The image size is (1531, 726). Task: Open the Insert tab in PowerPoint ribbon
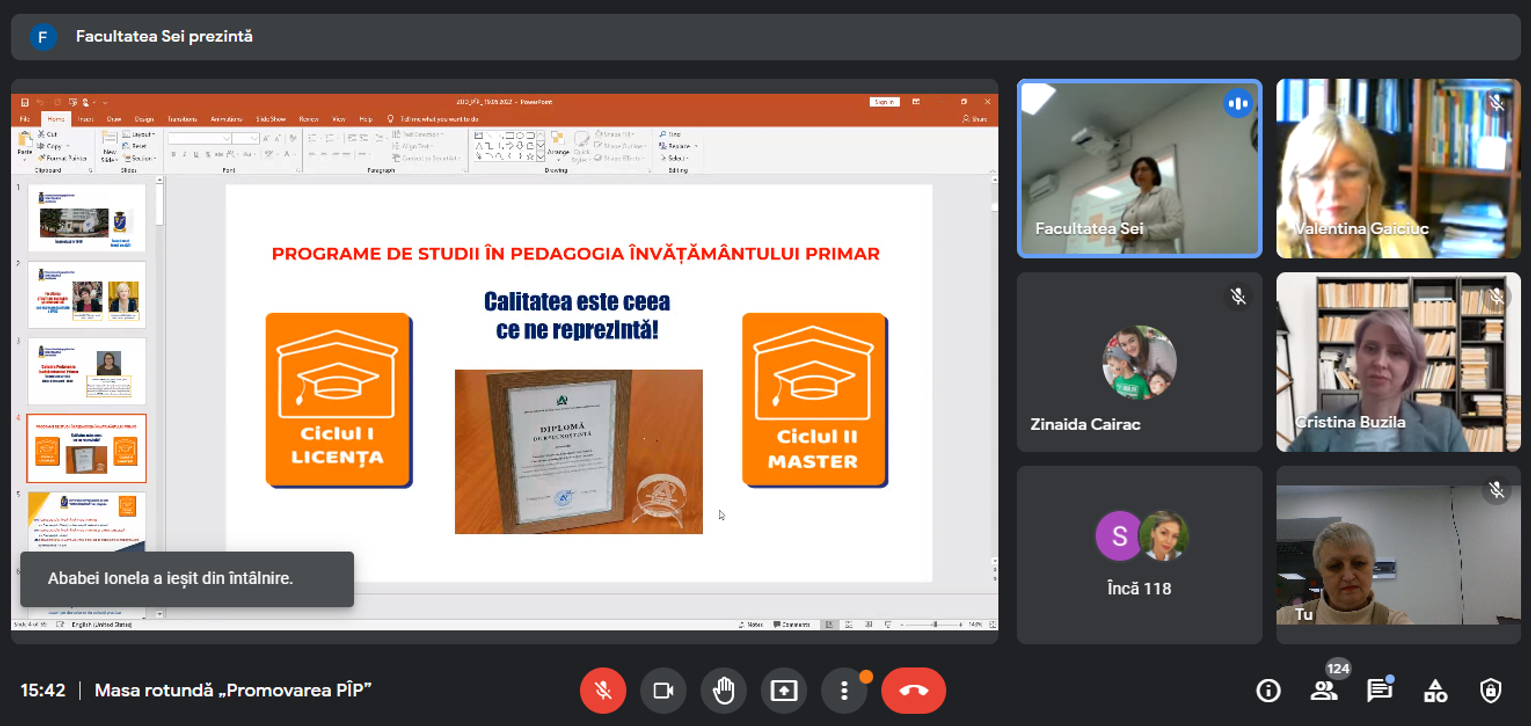pyautogui.click(x=86, y=119)
